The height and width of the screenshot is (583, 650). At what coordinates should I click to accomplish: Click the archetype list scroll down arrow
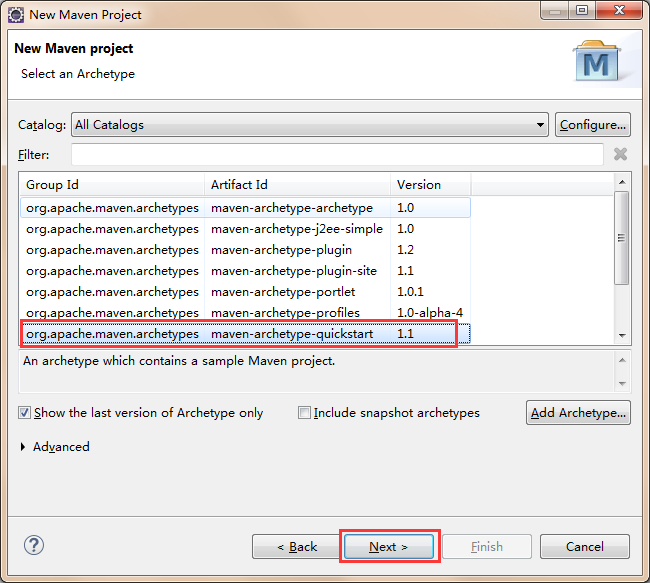[621, 335]
